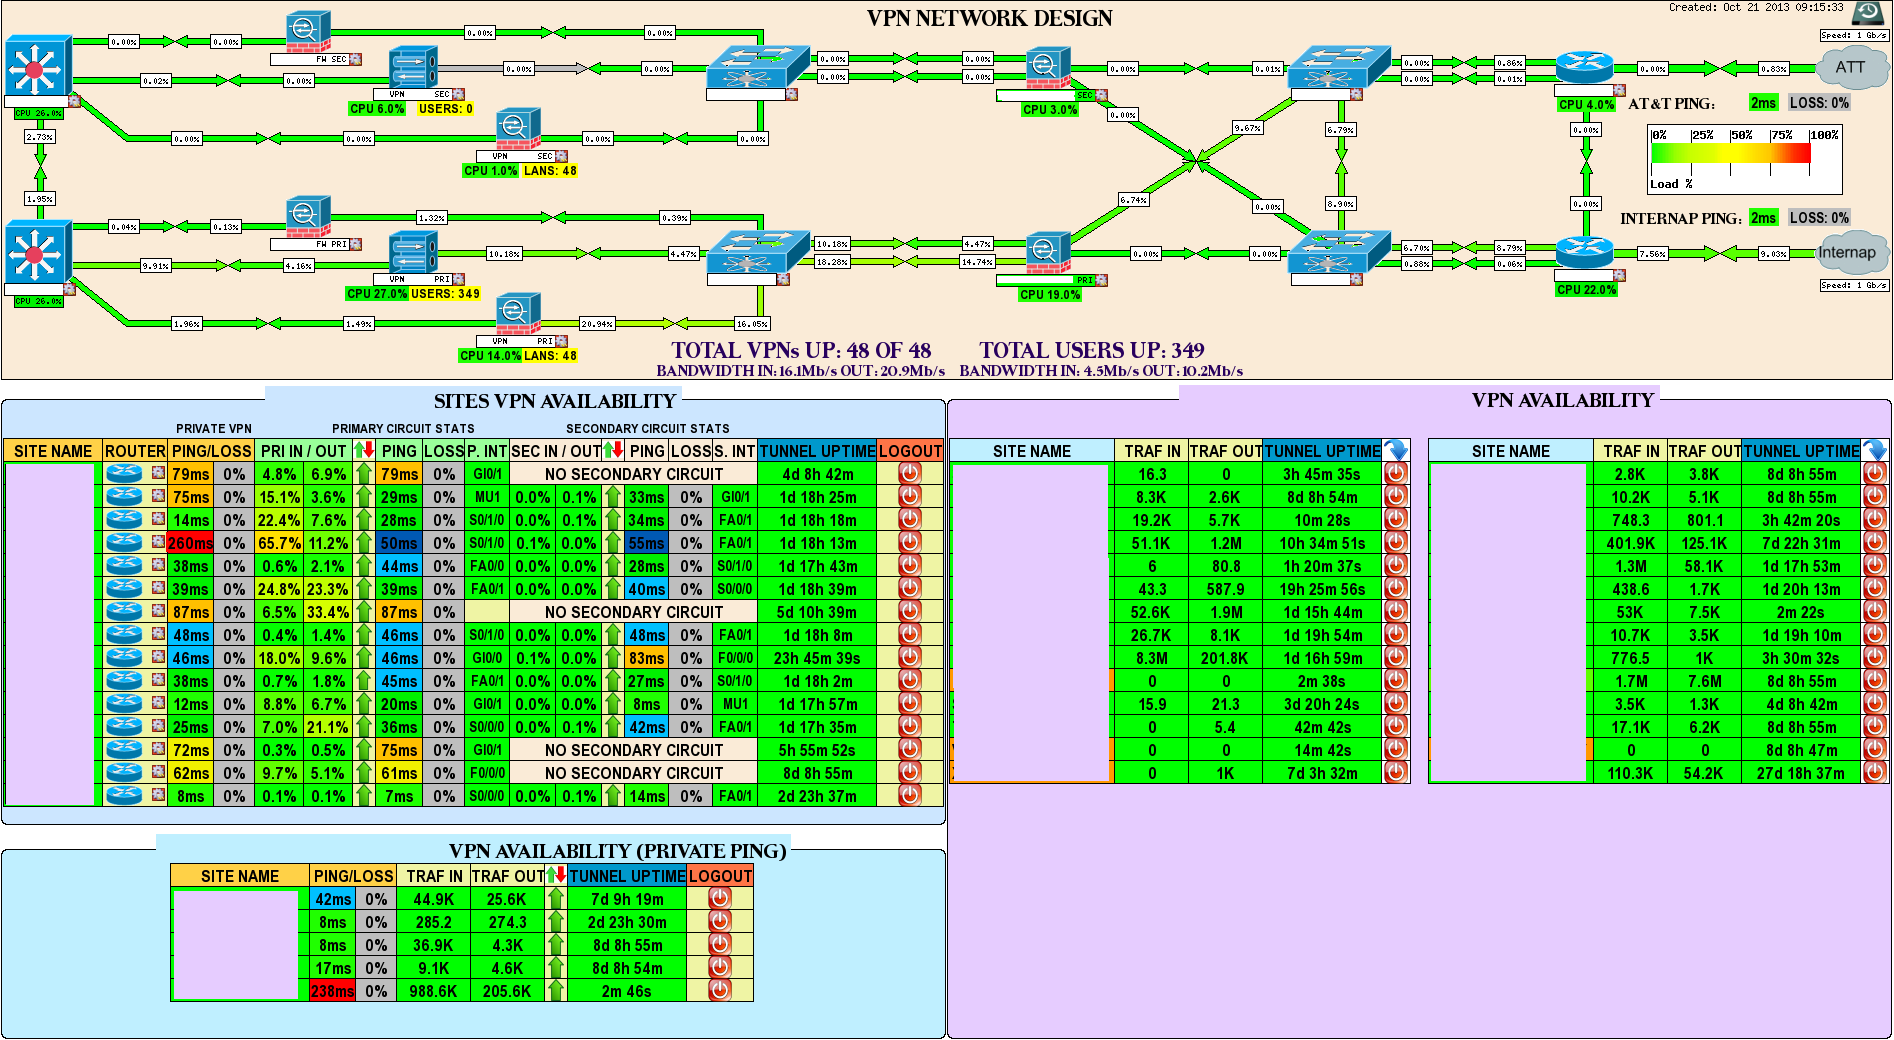Click logout icon for 3h 45m 35s tunnel
Screen dimensions: 1894x1040
point(1396,474)
